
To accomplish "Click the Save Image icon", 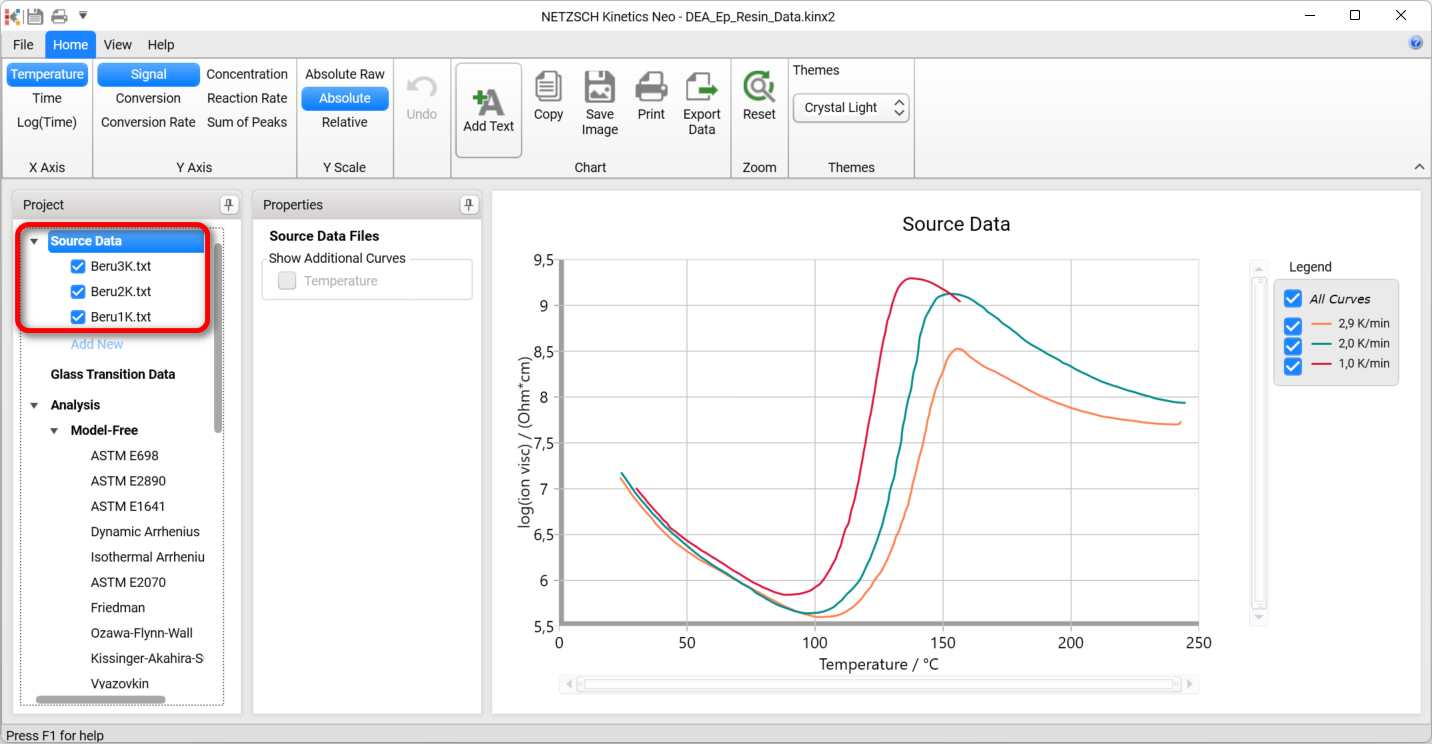I will click(x=600, y=88).
